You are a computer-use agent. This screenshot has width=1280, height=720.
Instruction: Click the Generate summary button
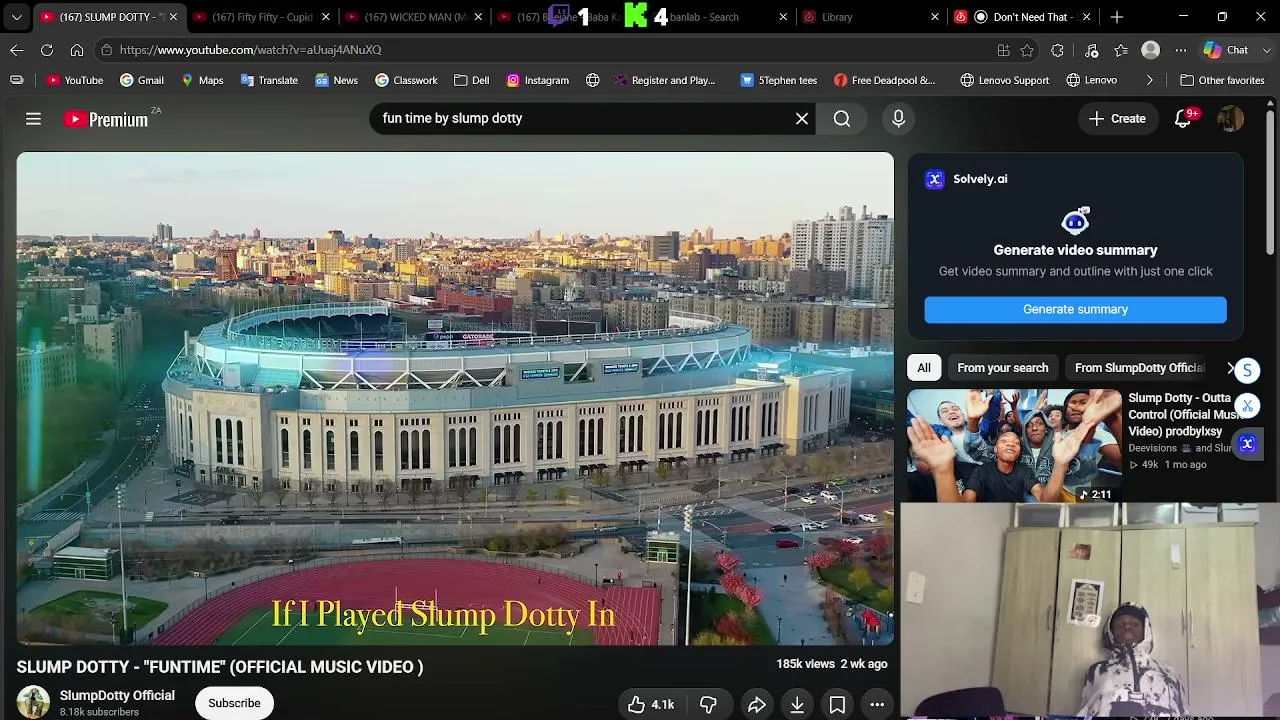1075,310
